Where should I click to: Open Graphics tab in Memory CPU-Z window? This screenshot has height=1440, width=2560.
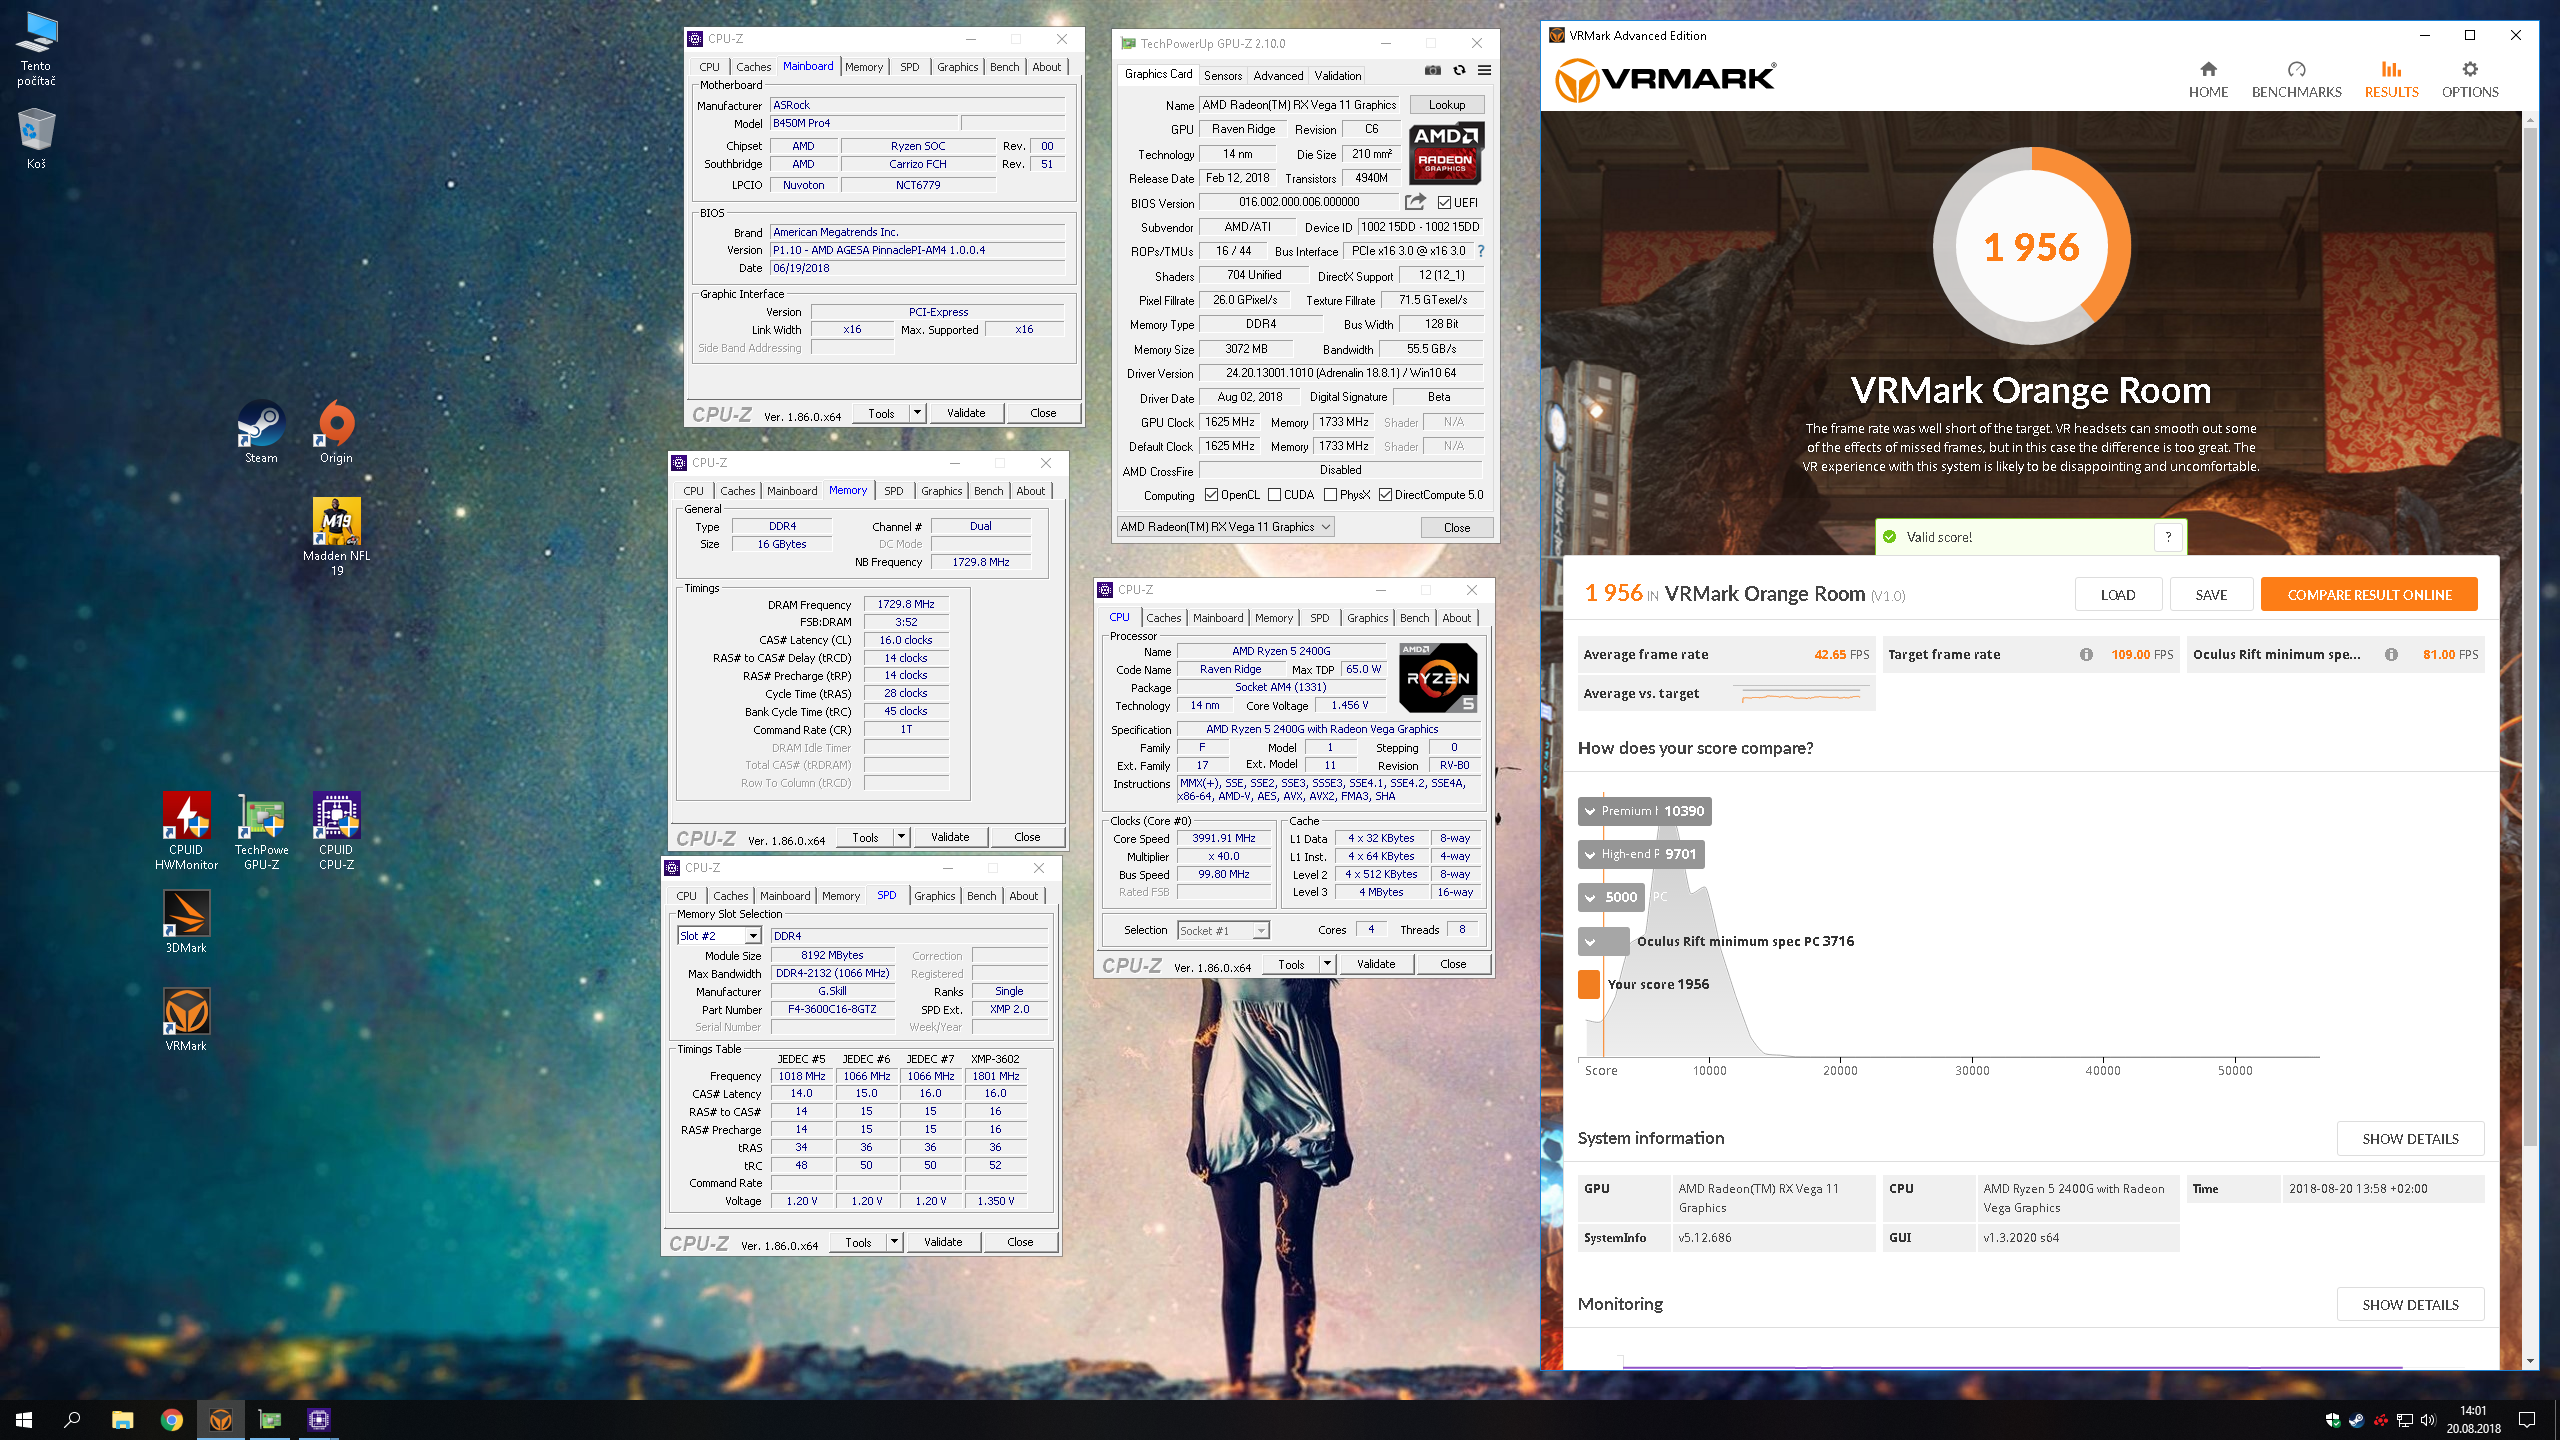click(x=941, y=491)
